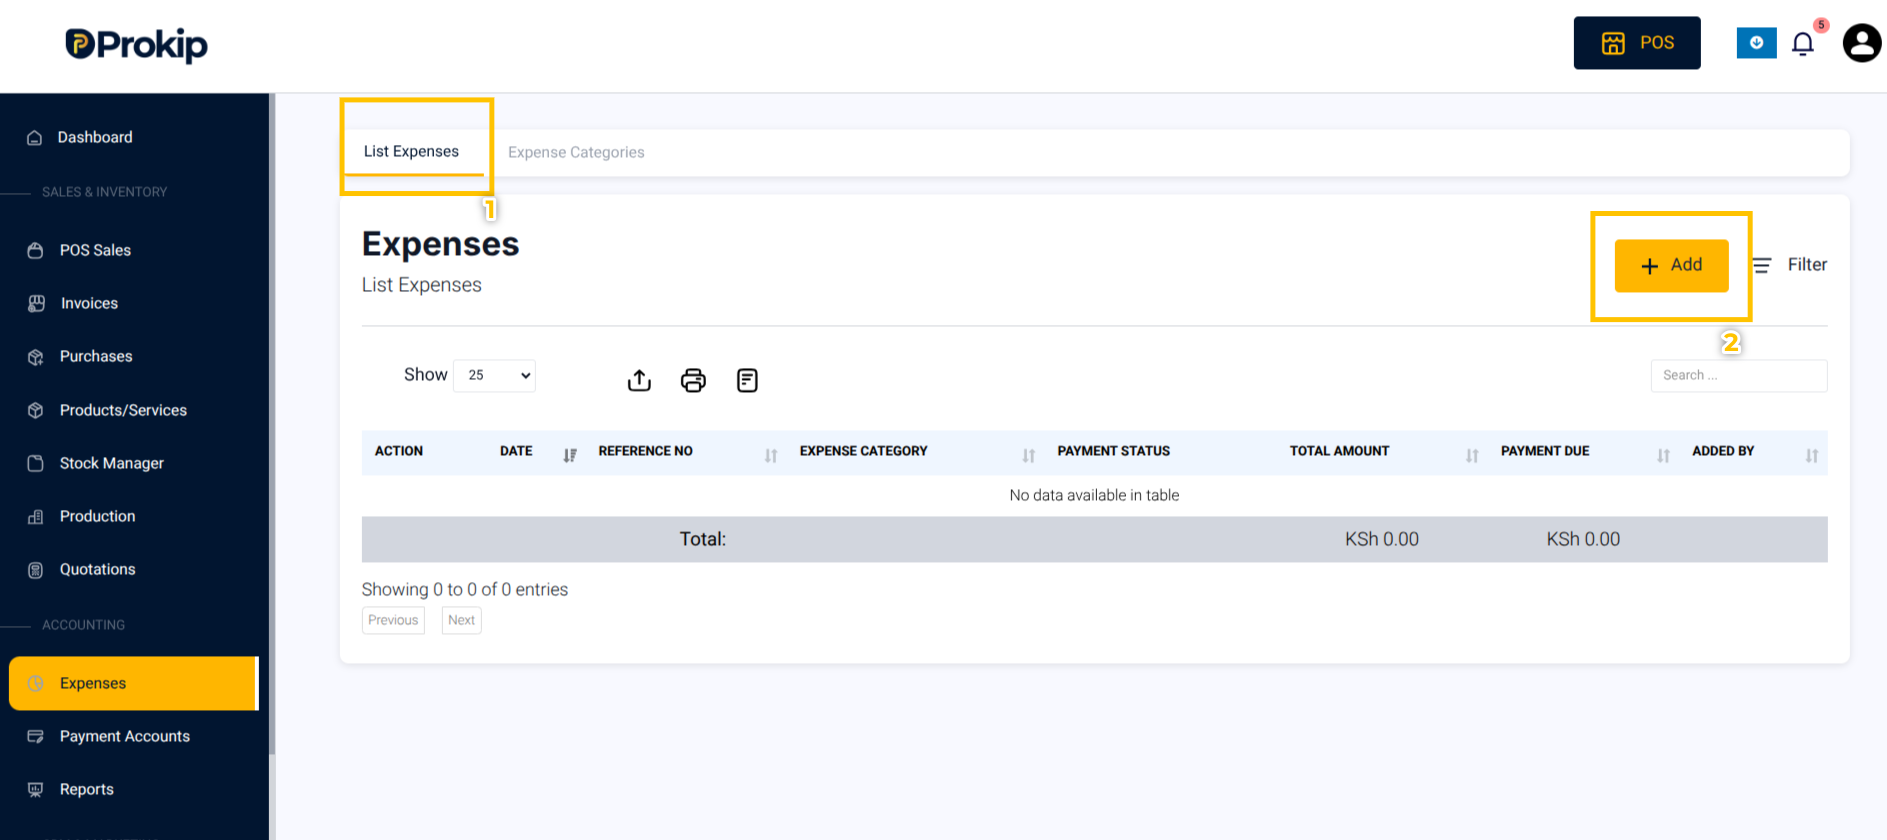
Task: Switch to List Expenses tab
Action: 411,151
